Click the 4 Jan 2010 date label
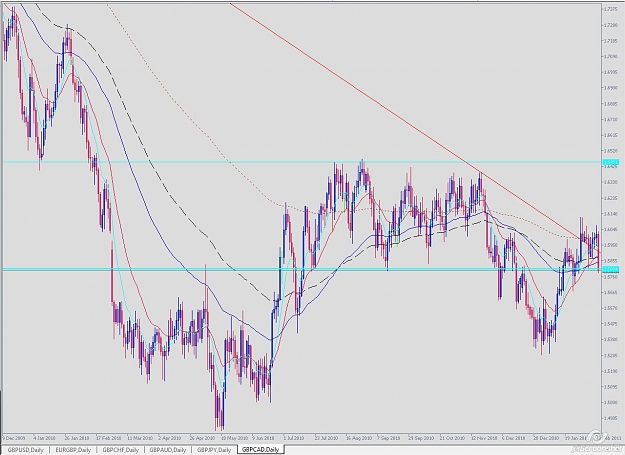625x455 pixels. pyautogui.click(x=44, y=438)
